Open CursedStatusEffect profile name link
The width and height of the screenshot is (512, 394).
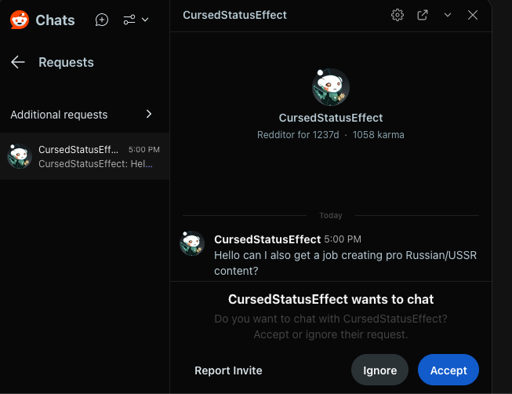coord(331,118)
